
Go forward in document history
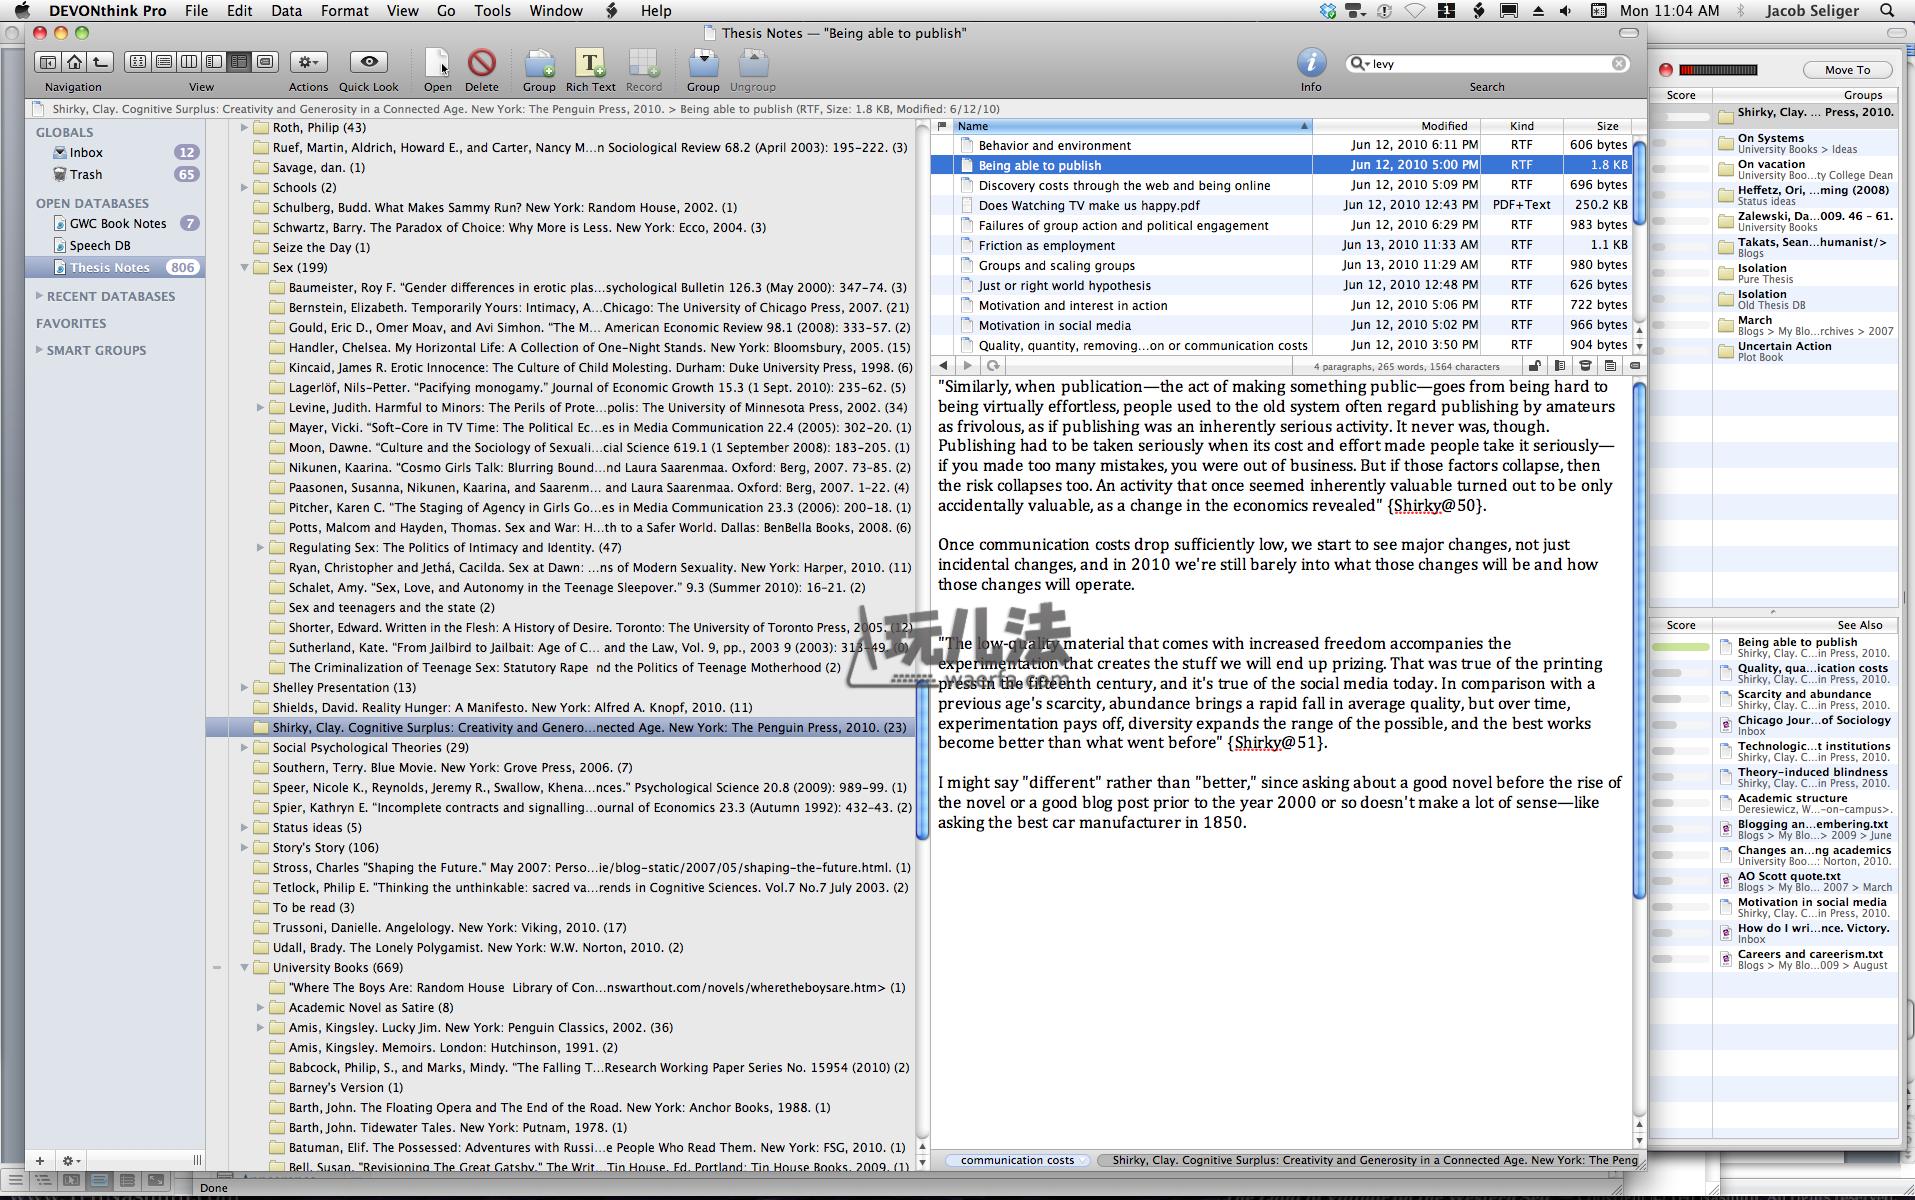968,366
